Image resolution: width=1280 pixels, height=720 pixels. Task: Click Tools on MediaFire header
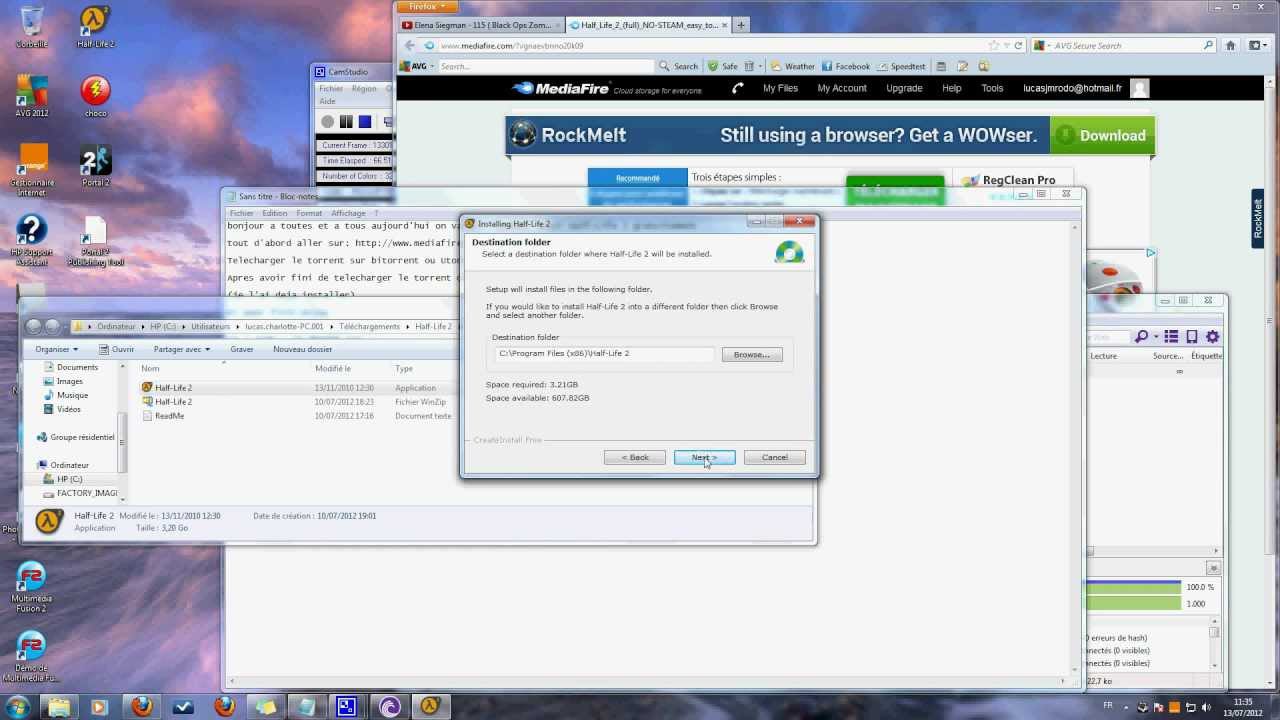[992, 88]
